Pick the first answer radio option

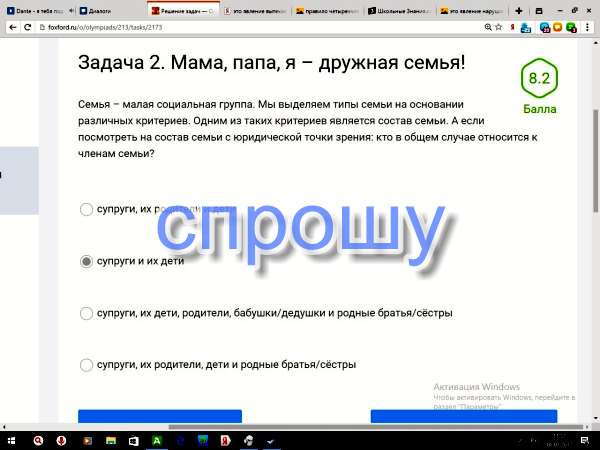(x=87, y=209)
